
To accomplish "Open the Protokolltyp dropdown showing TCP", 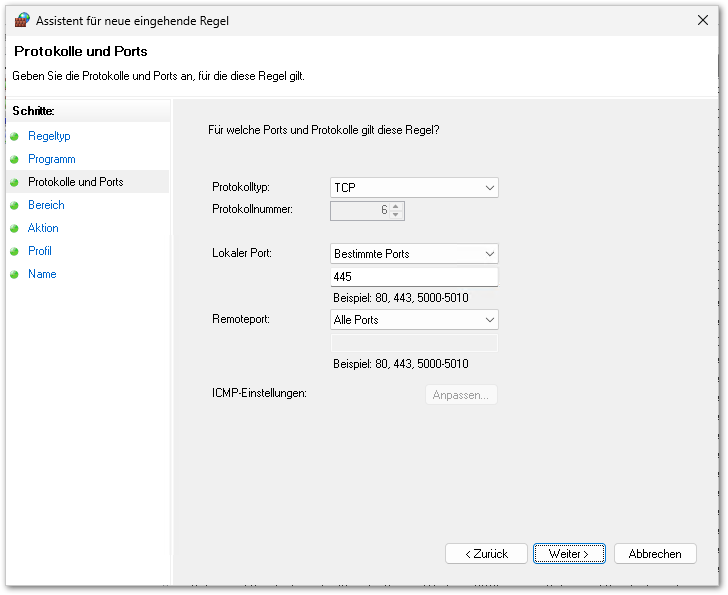I will 414,188.
